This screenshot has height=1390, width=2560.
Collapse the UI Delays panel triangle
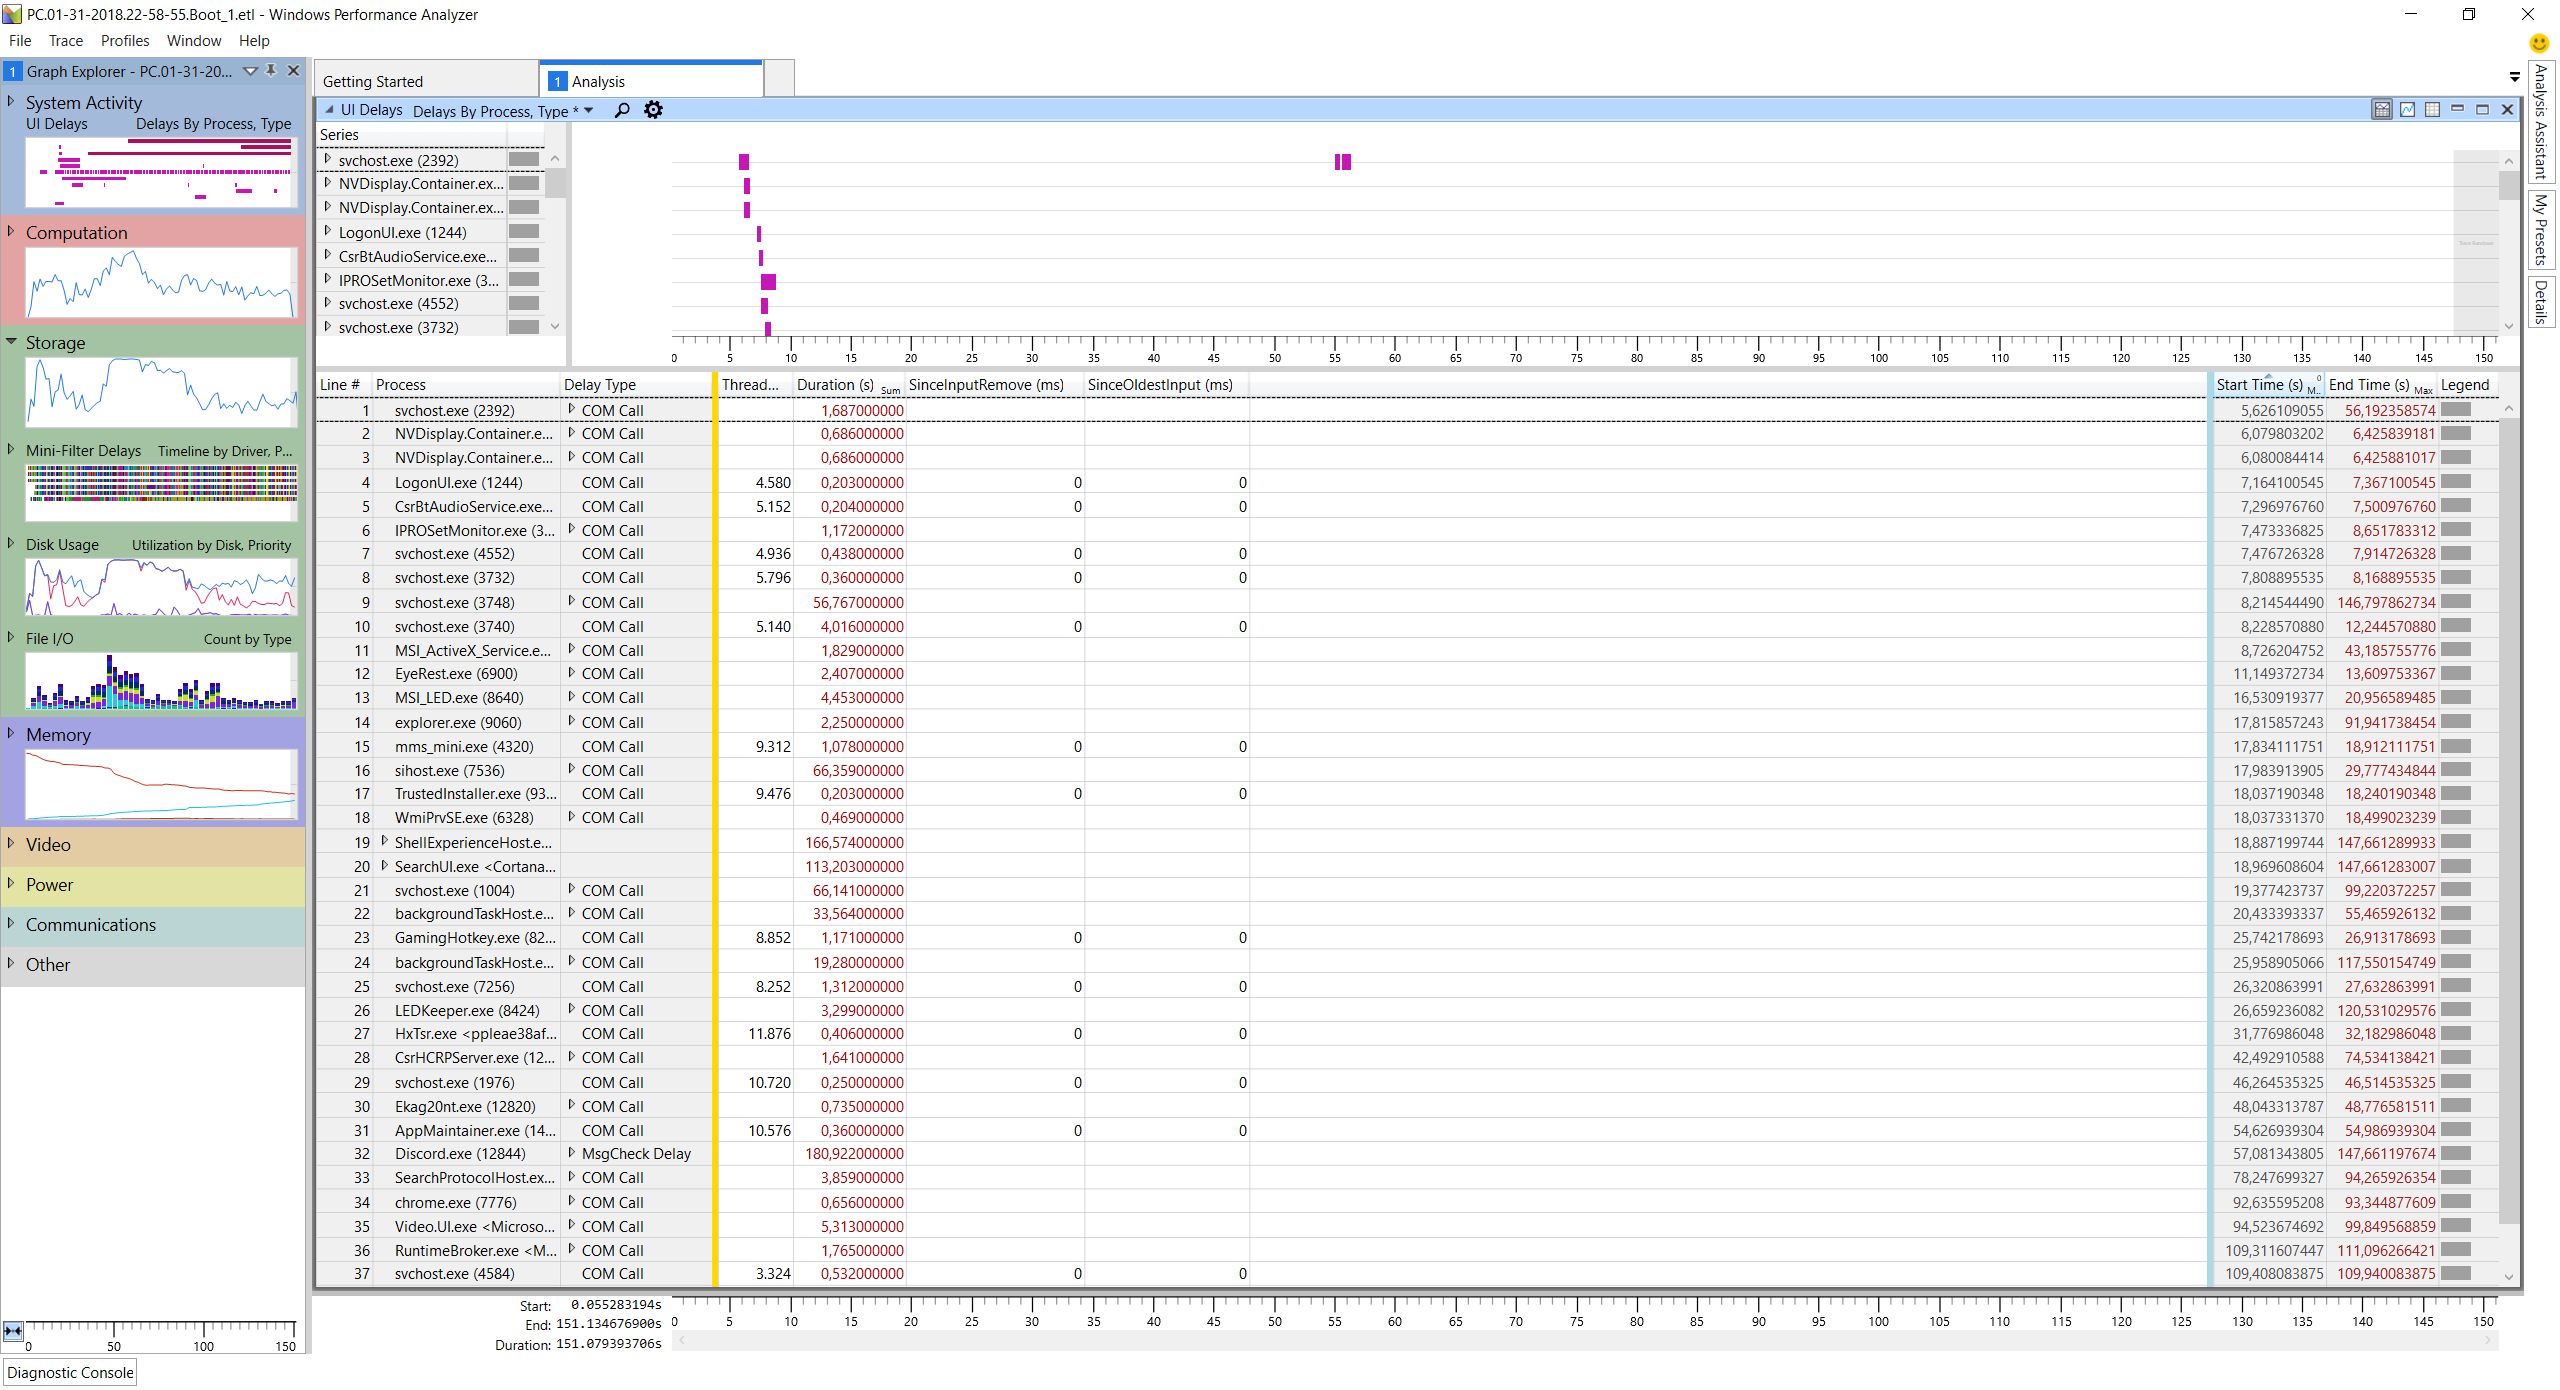pyautogui.click(x=329, y=110)
